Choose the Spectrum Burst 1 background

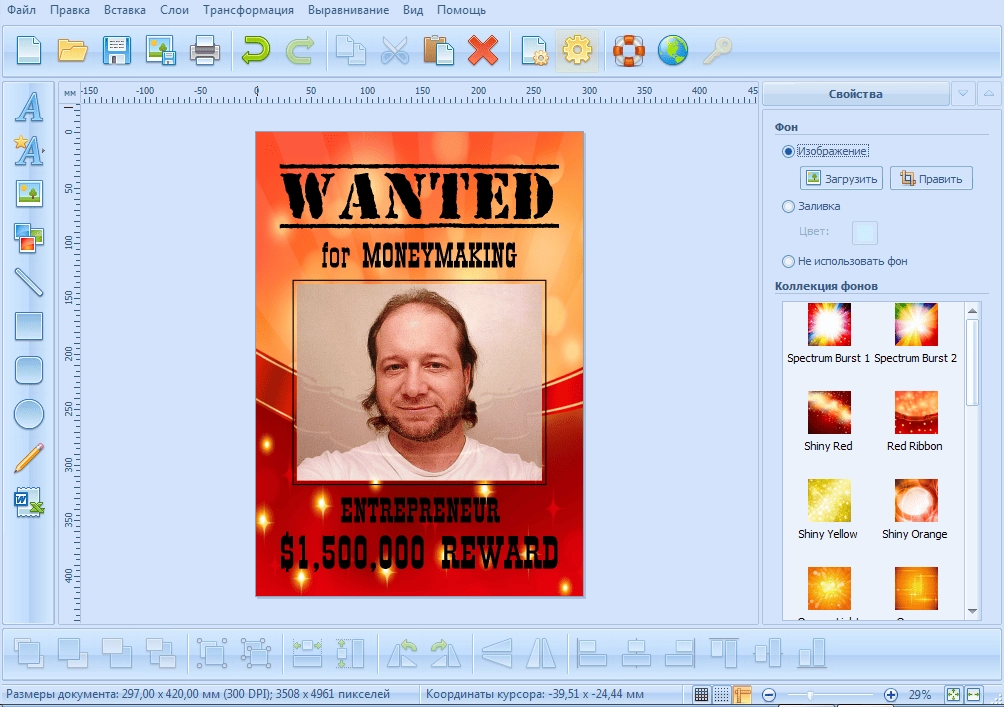pyautogui.click(x=828, y=333)
